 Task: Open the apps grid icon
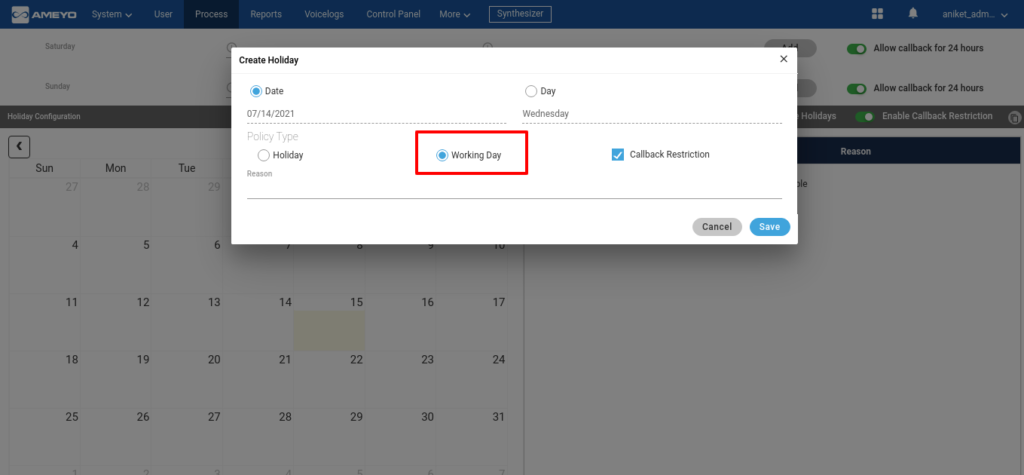[x=878, y=14]
